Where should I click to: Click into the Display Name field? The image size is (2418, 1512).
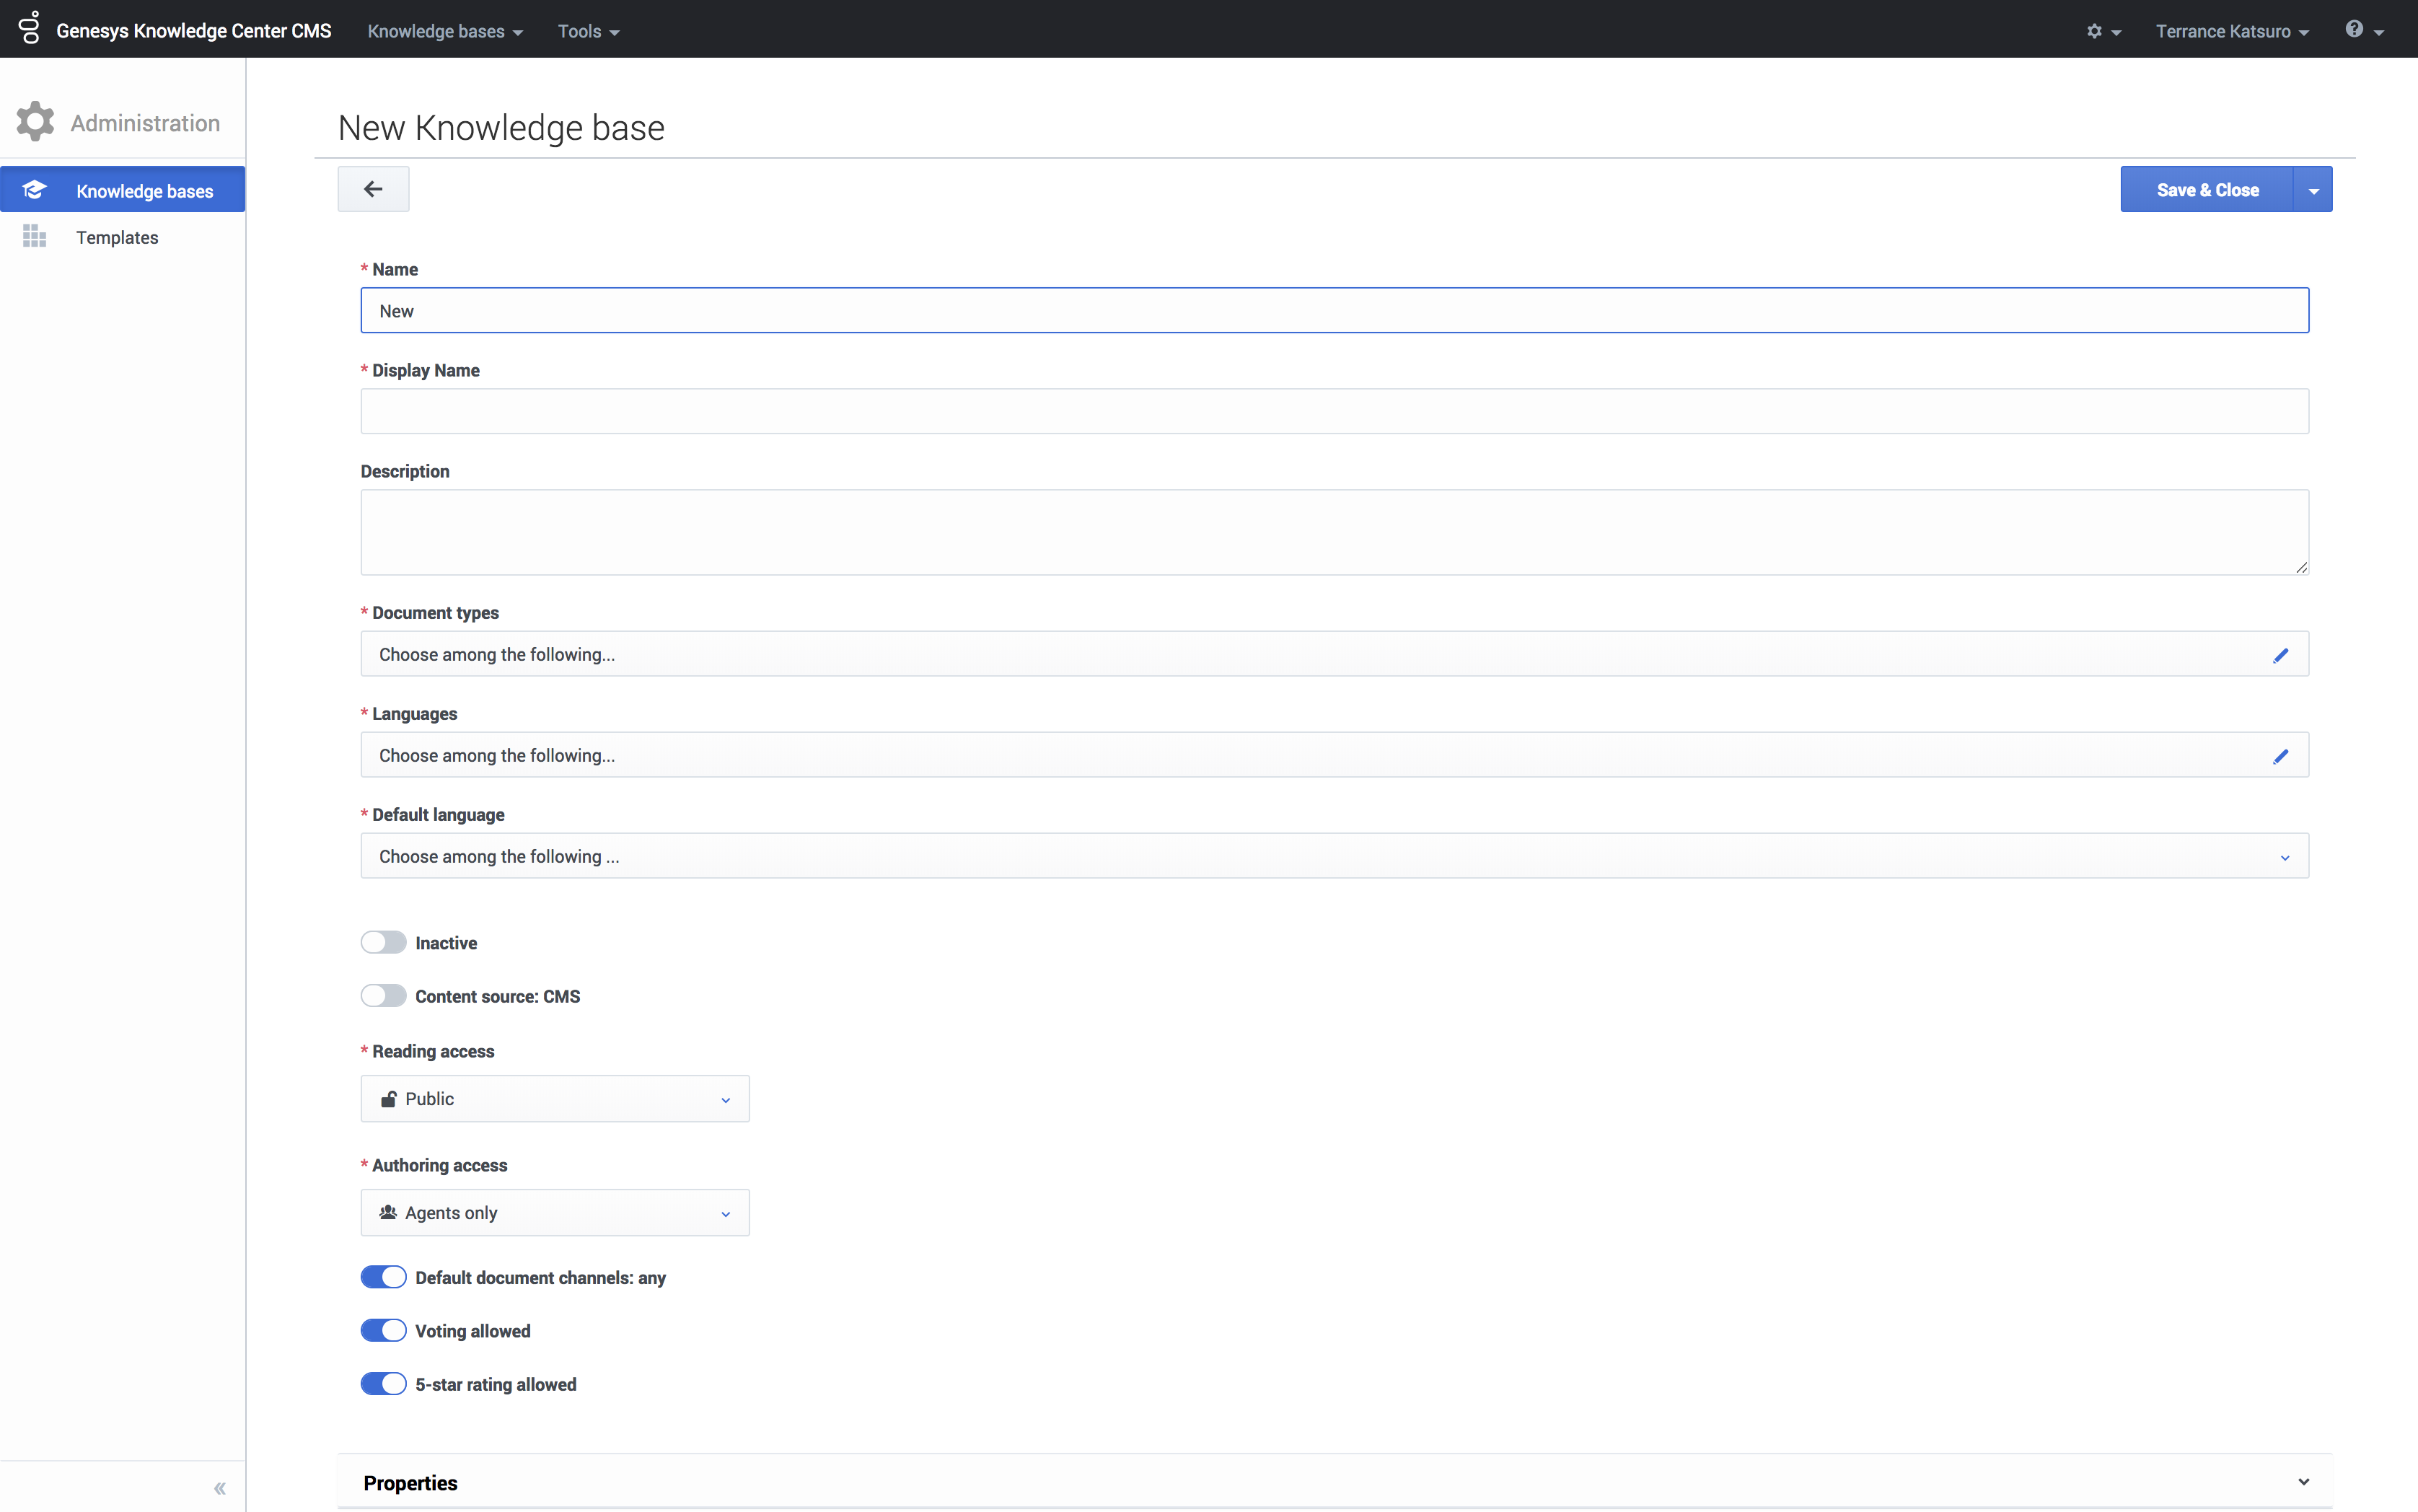(x=1334, y=412)
